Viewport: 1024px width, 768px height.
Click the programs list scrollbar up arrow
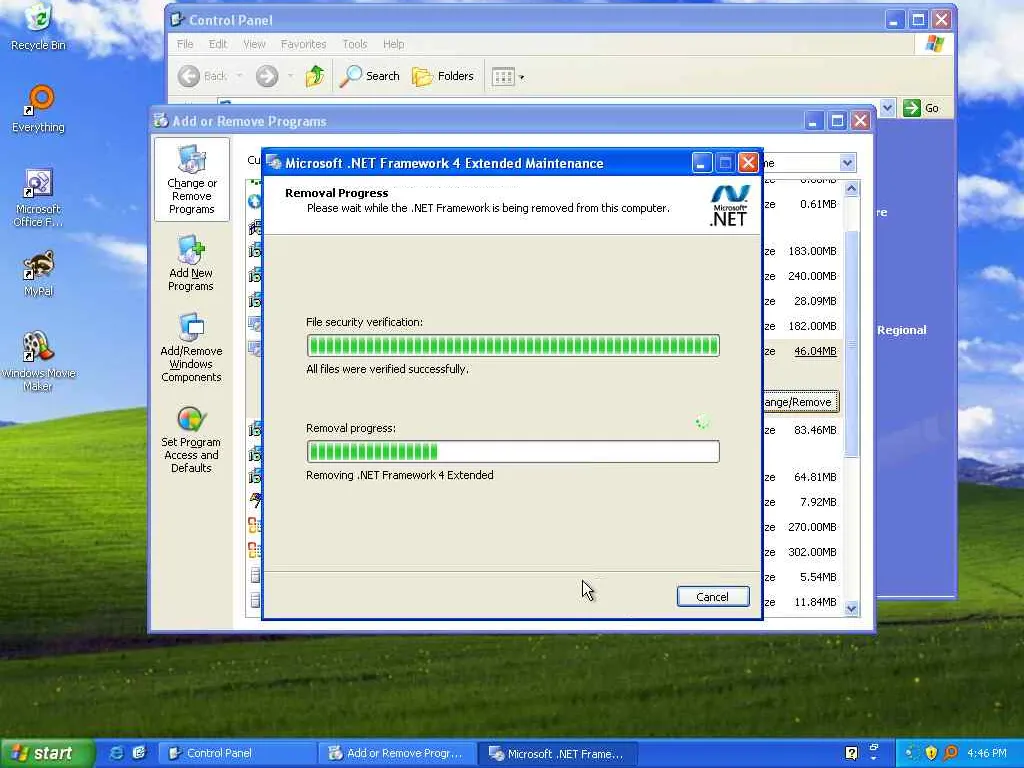pos(852,189)
